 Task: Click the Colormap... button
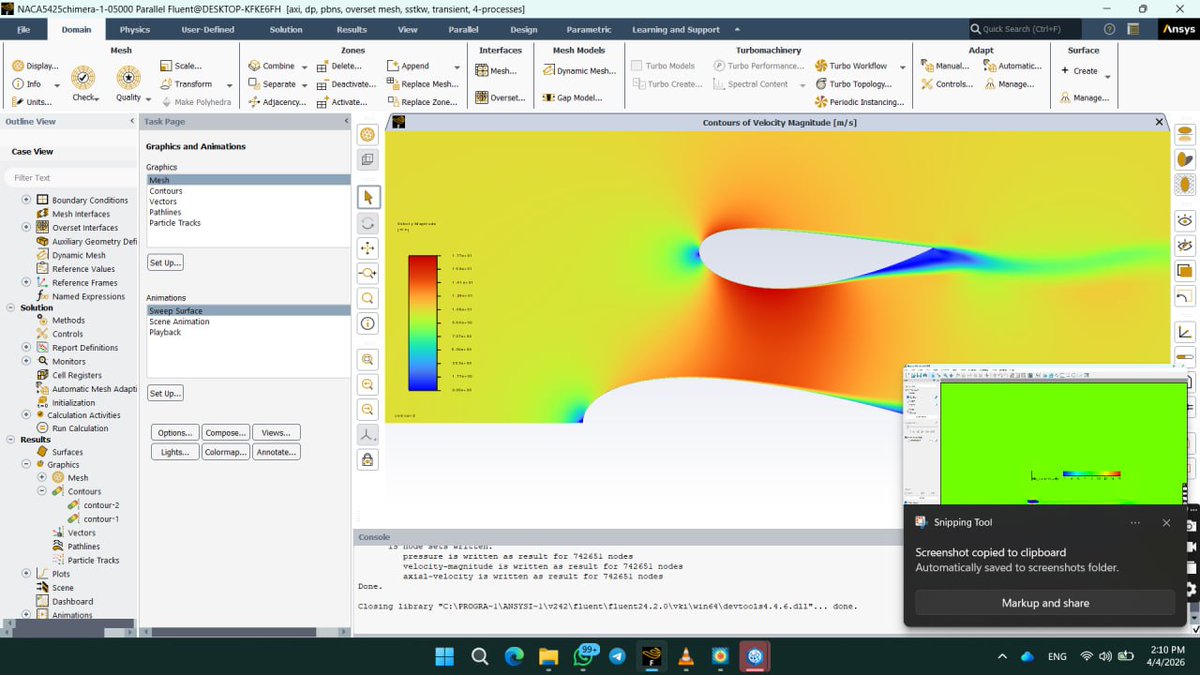tap(225, 452)
